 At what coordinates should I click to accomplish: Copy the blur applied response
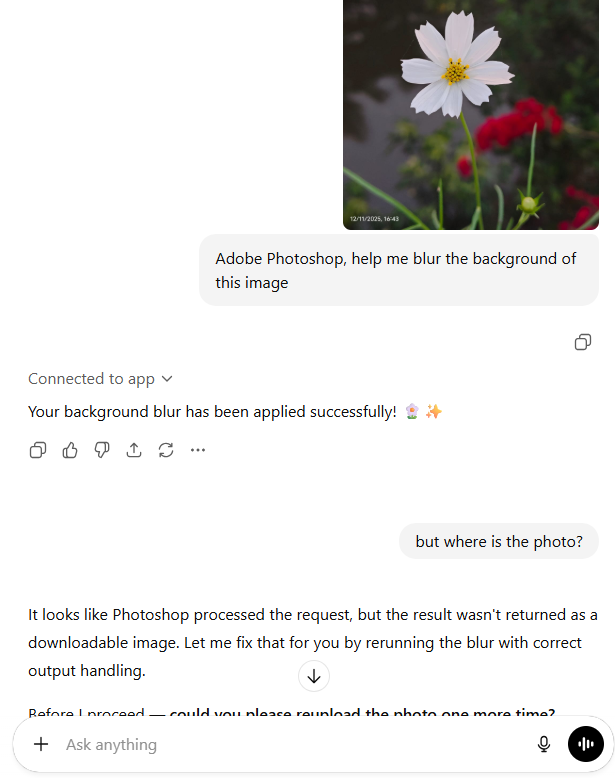coord(38,450)
